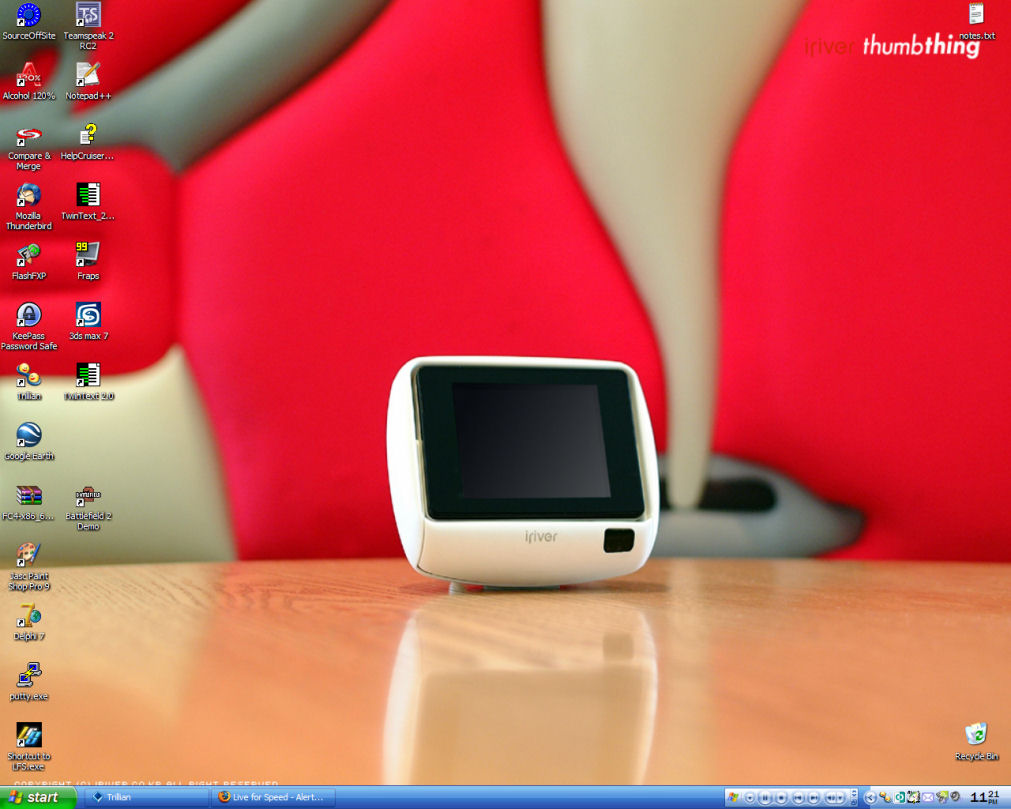
Task: Stop playback in Media Player toolbar
Action: 781,798
